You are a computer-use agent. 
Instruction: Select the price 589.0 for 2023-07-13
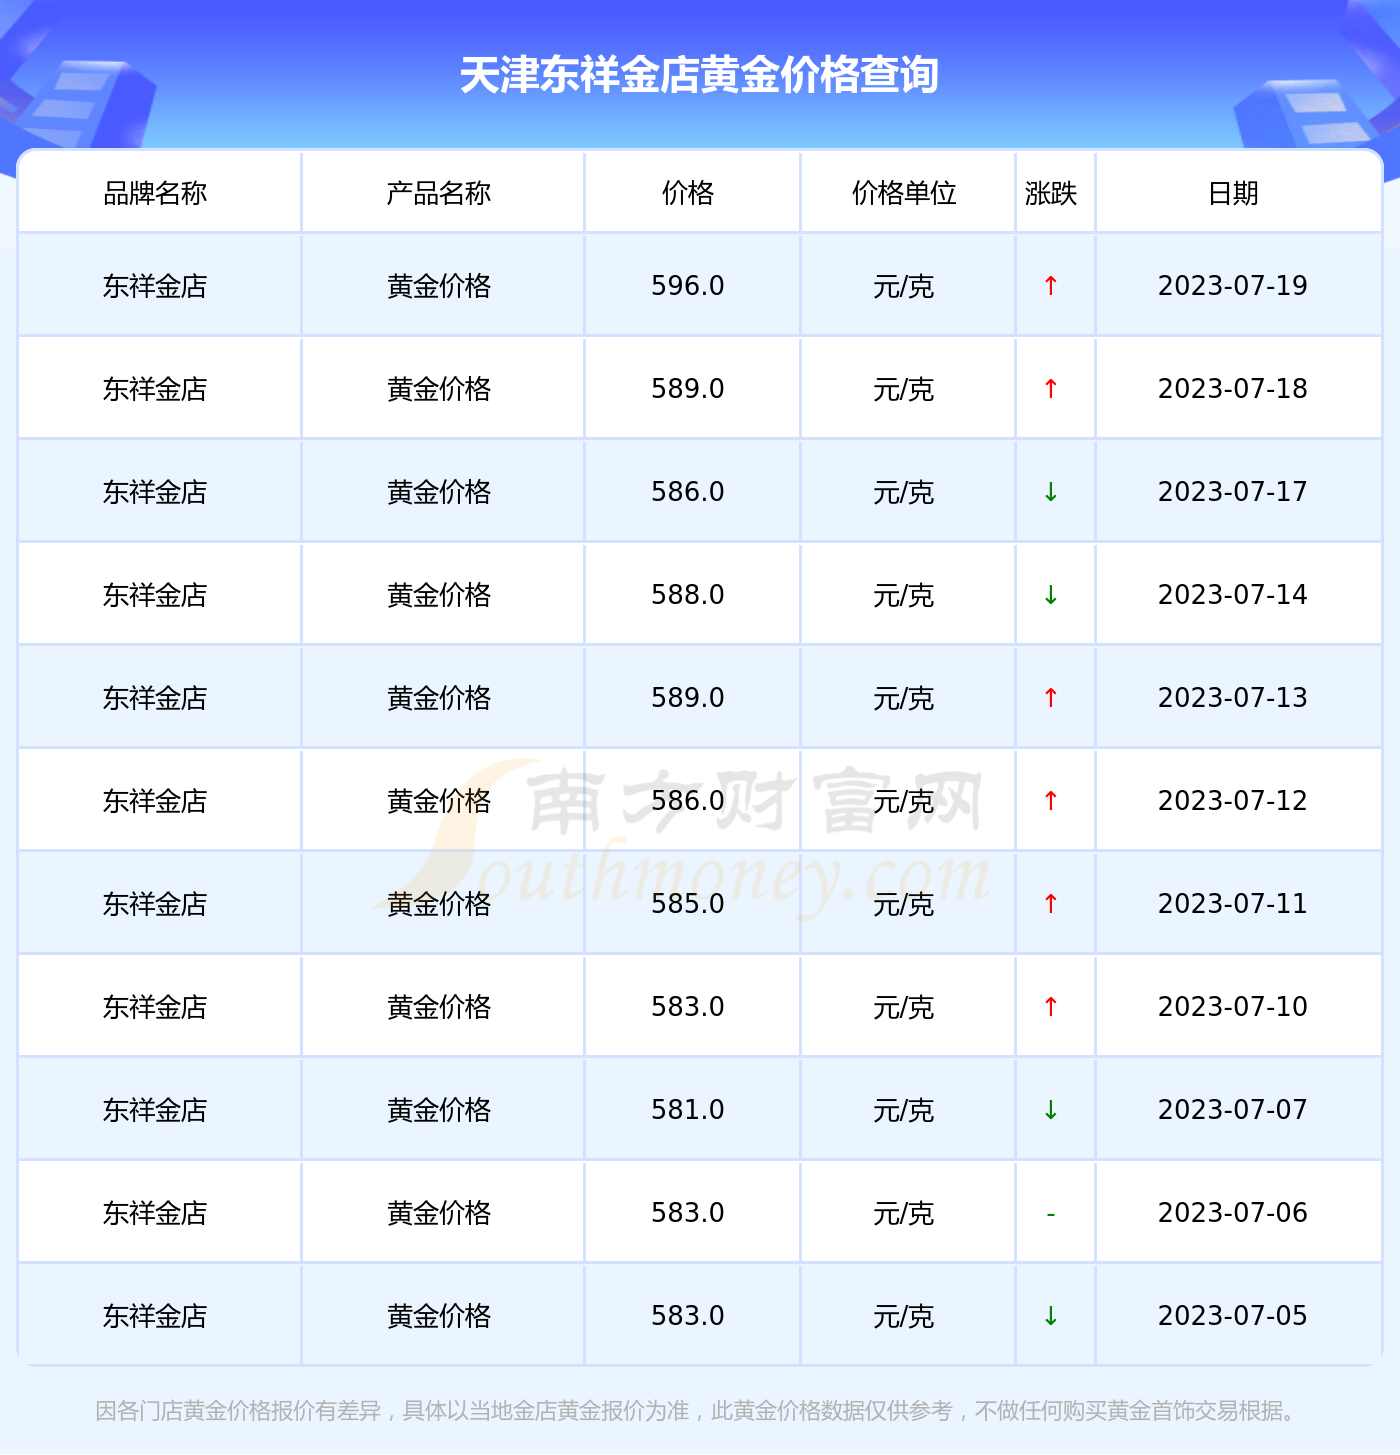coord(688,698)
